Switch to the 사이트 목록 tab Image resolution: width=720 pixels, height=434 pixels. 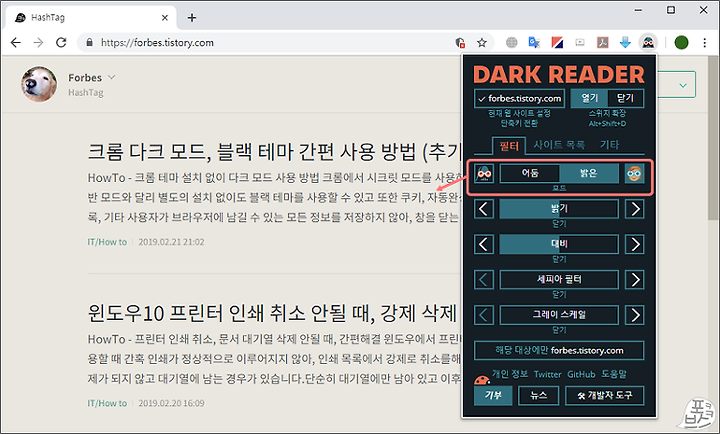click(x=559, y=145)
